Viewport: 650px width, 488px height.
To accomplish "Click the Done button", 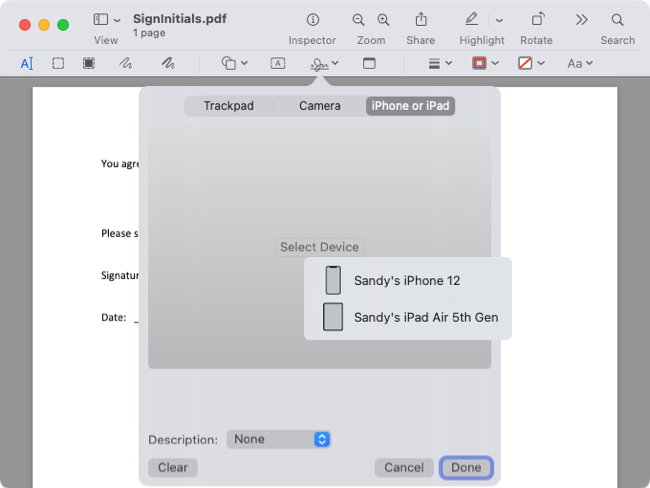I will (x=466, y=468).
